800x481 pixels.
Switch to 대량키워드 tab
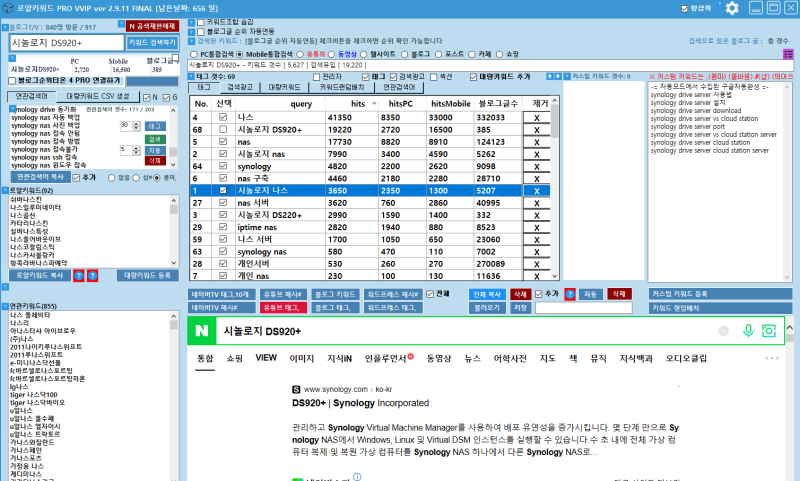point(285,87)
